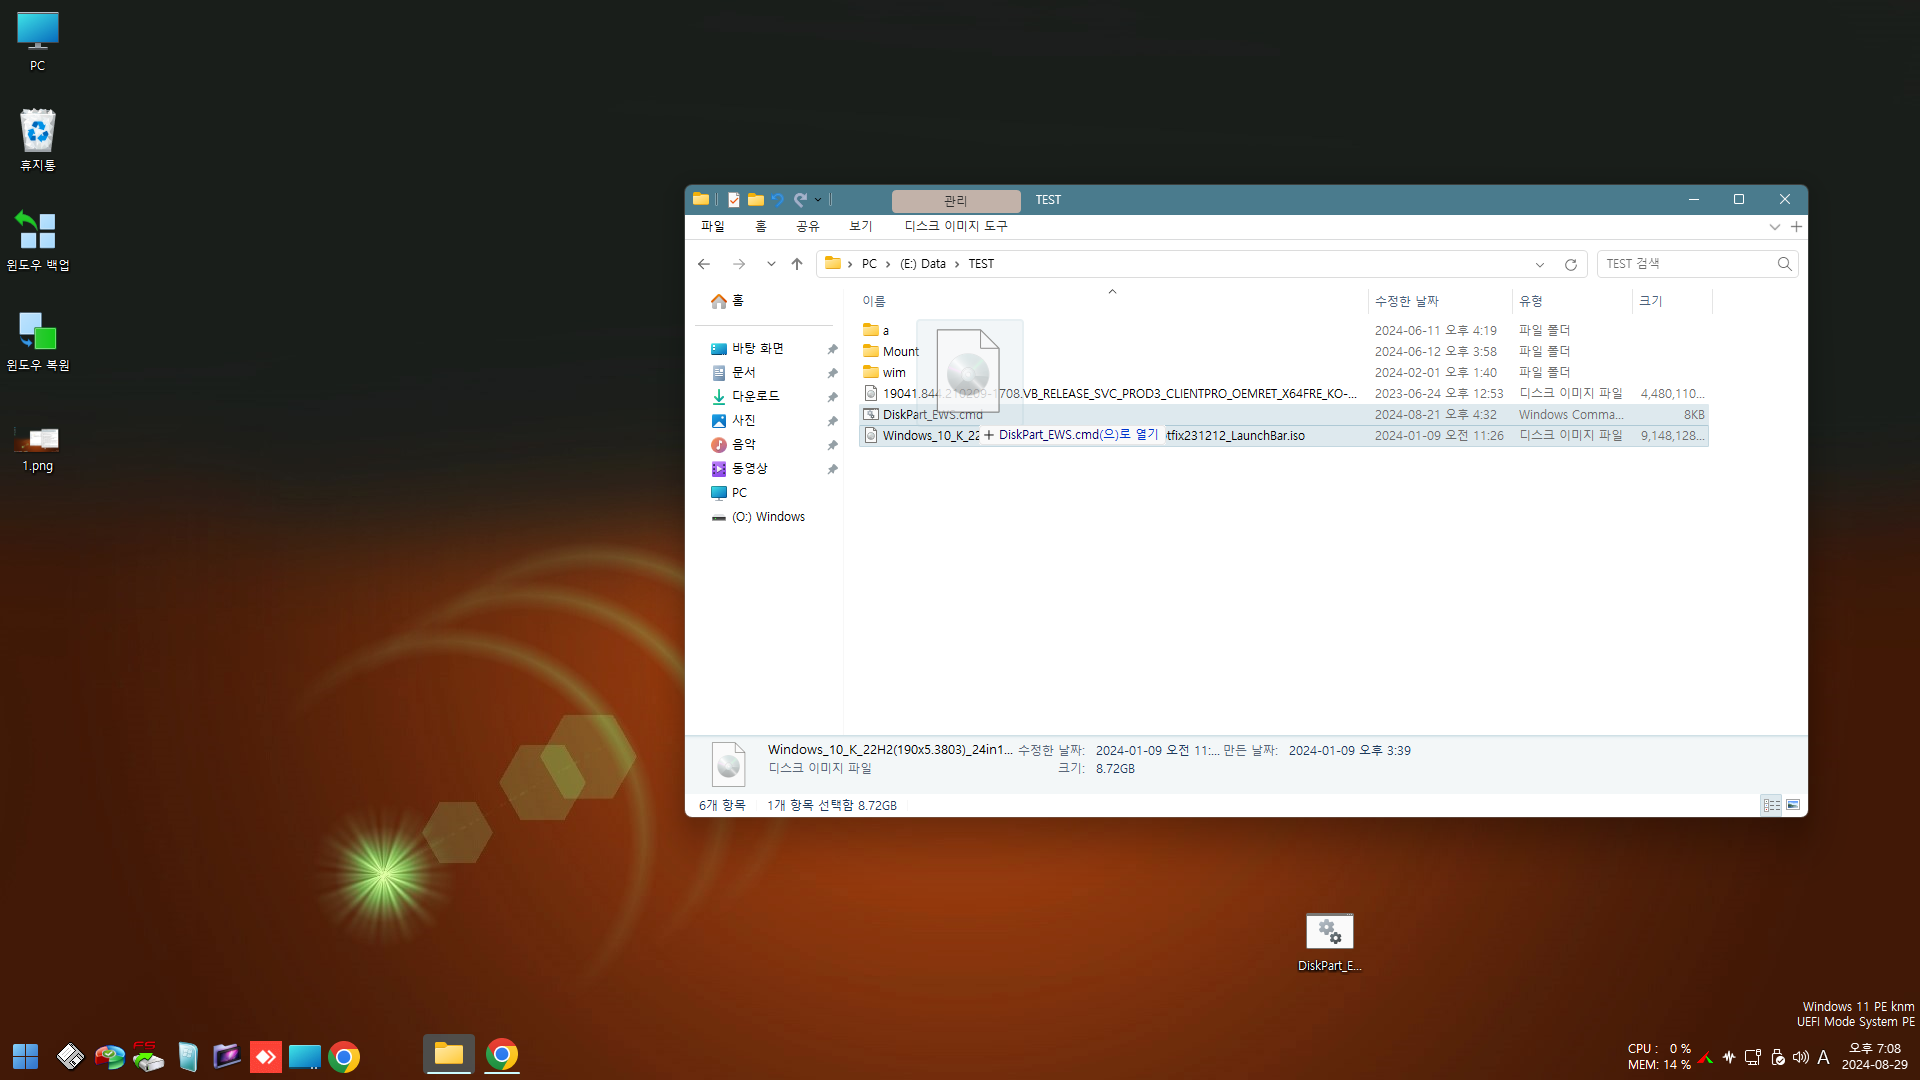Go back with the back arrow
The width and height of the screenshot is (1920, 1080).
click(x=704, y=264)
